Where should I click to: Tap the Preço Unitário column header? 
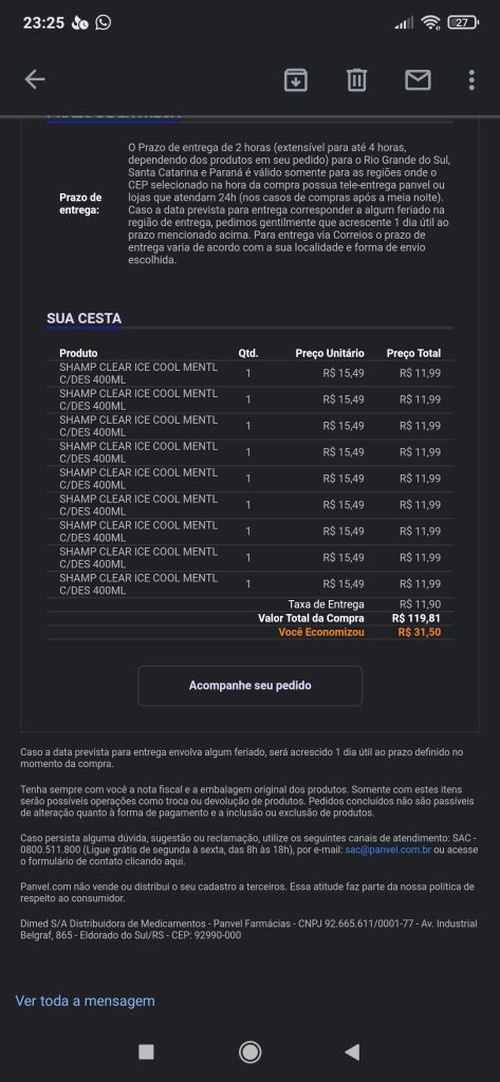pos(330,353)
